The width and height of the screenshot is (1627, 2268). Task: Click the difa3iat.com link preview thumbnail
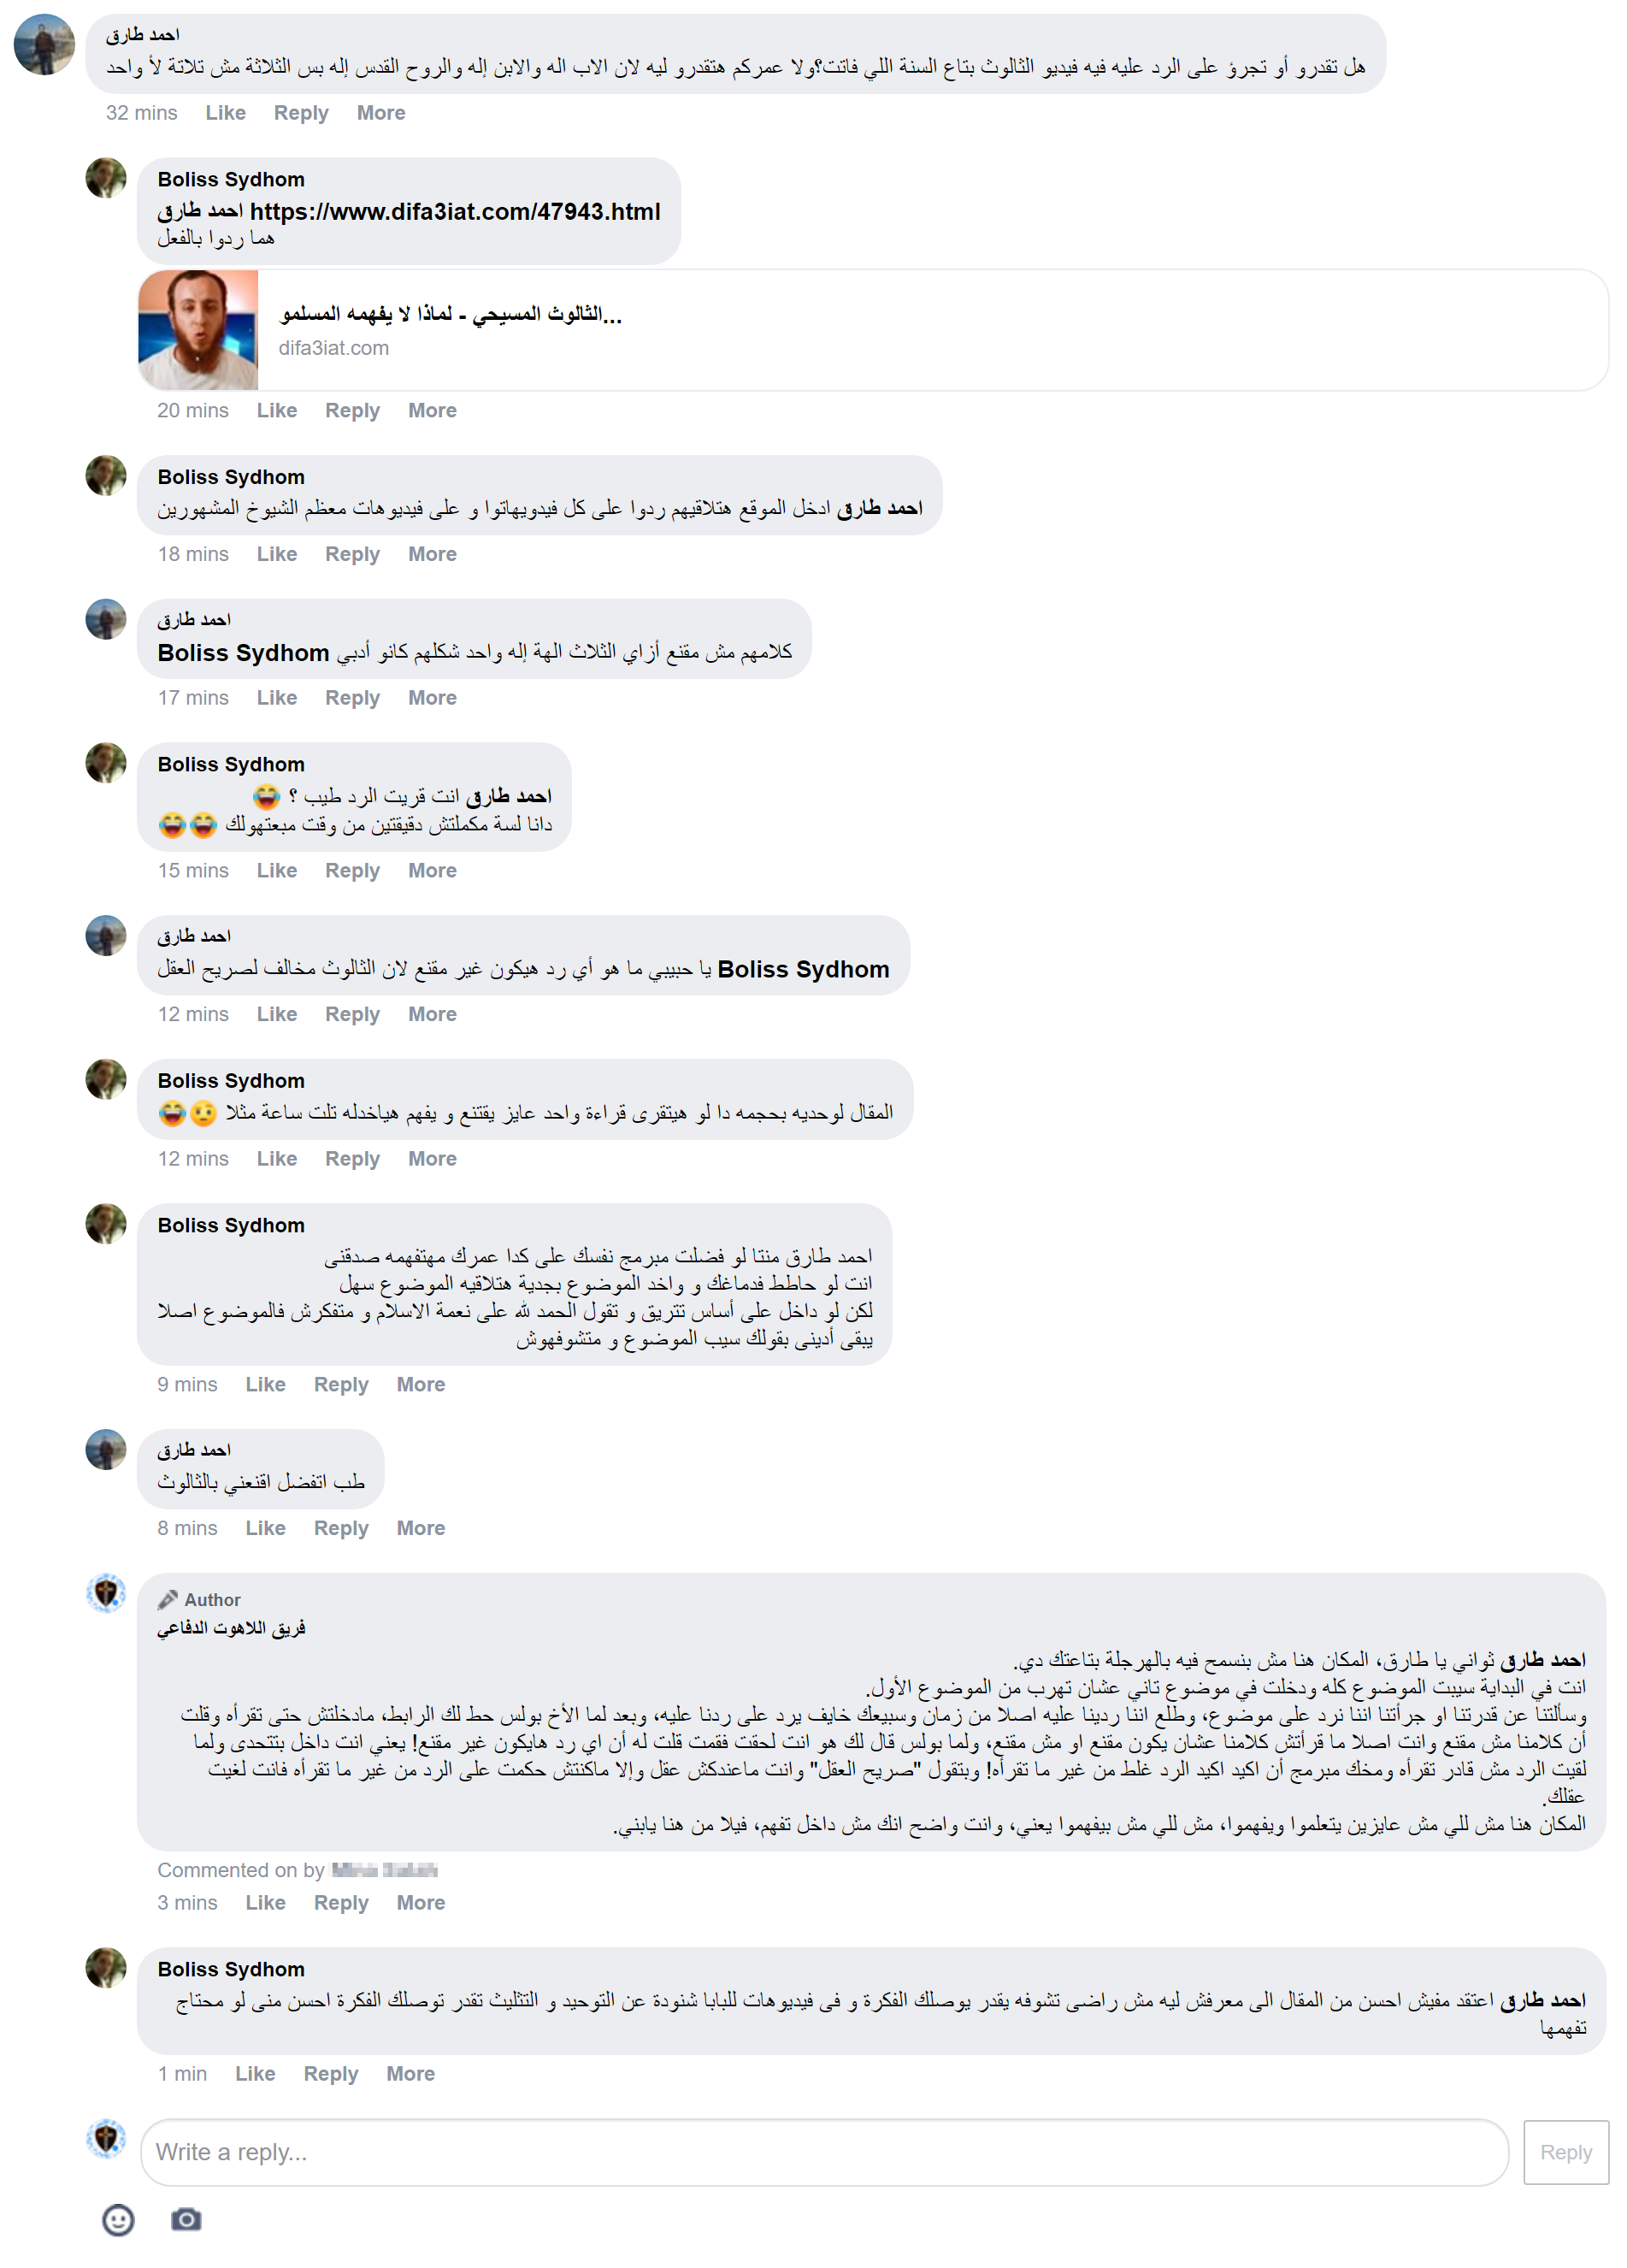point(198,330)
